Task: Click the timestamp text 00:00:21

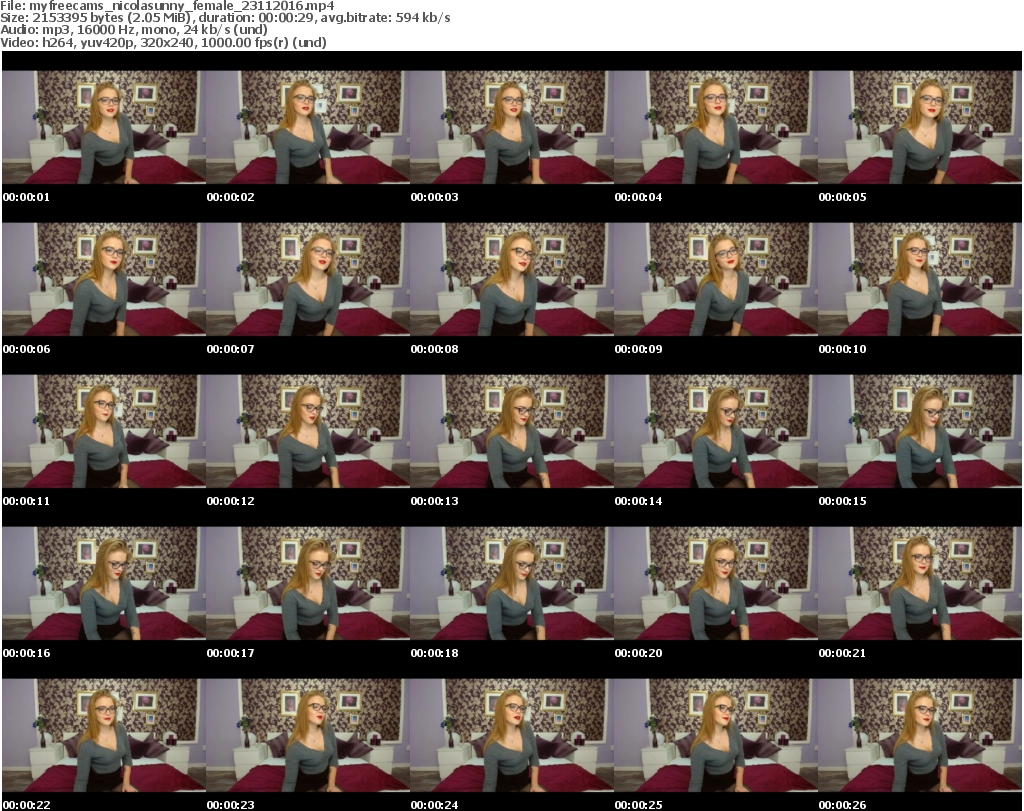Action: (842, 653)
